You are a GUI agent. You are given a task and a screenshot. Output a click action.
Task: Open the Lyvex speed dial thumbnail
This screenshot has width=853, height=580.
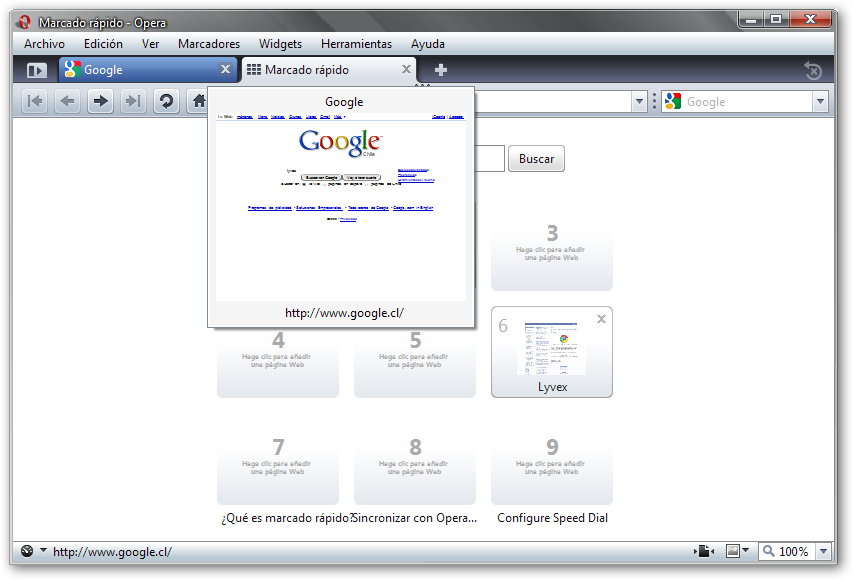pos(551,347)
